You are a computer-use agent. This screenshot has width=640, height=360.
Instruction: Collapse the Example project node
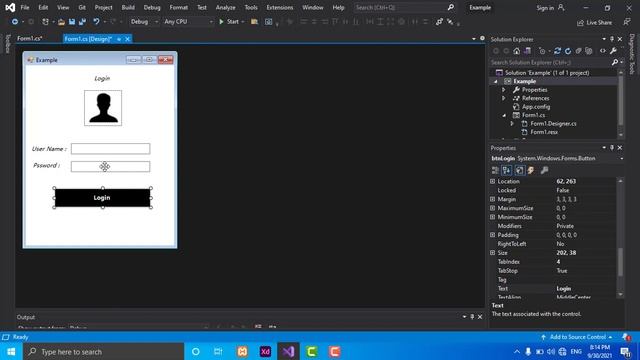(x=496, y=81)
